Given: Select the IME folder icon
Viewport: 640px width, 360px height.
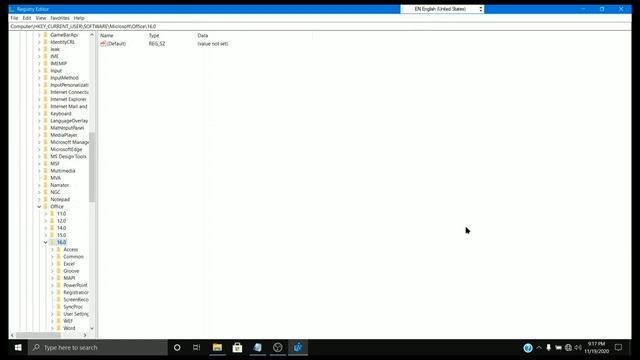Looking at the screenshot, I should [x=46, y=56].
